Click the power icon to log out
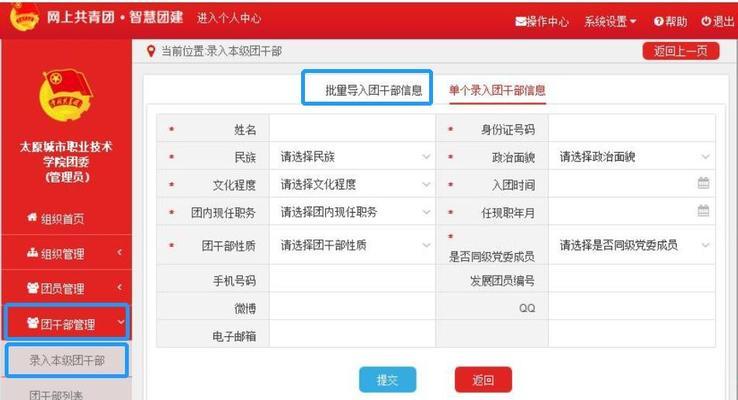Viewport: 738px width, 400px height. pyautogui.click(x=706, y=21)
